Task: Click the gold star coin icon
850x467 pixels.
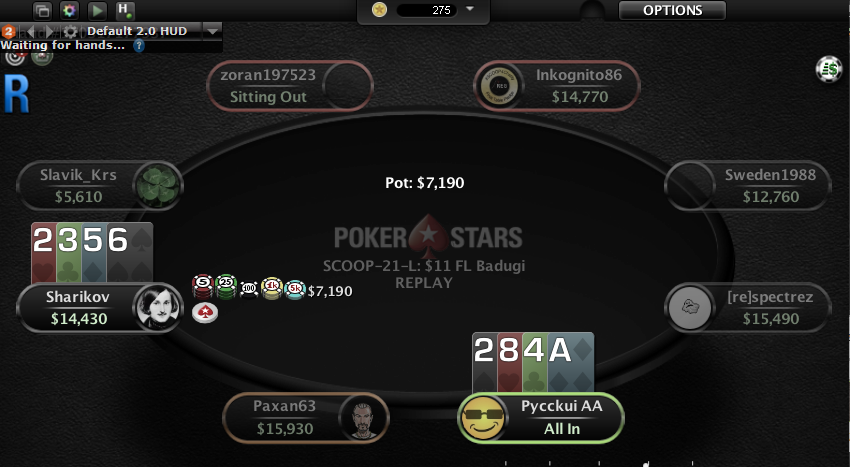Action: pos(379,10)
